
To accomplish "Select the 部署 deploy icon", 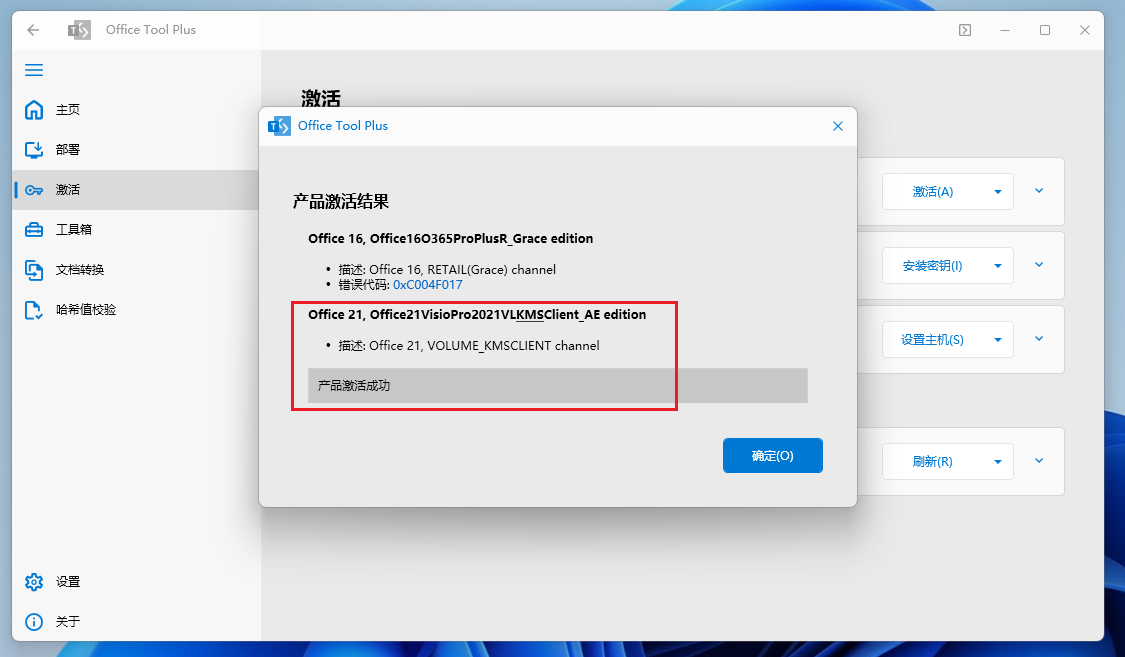I will tap(34, 149).
